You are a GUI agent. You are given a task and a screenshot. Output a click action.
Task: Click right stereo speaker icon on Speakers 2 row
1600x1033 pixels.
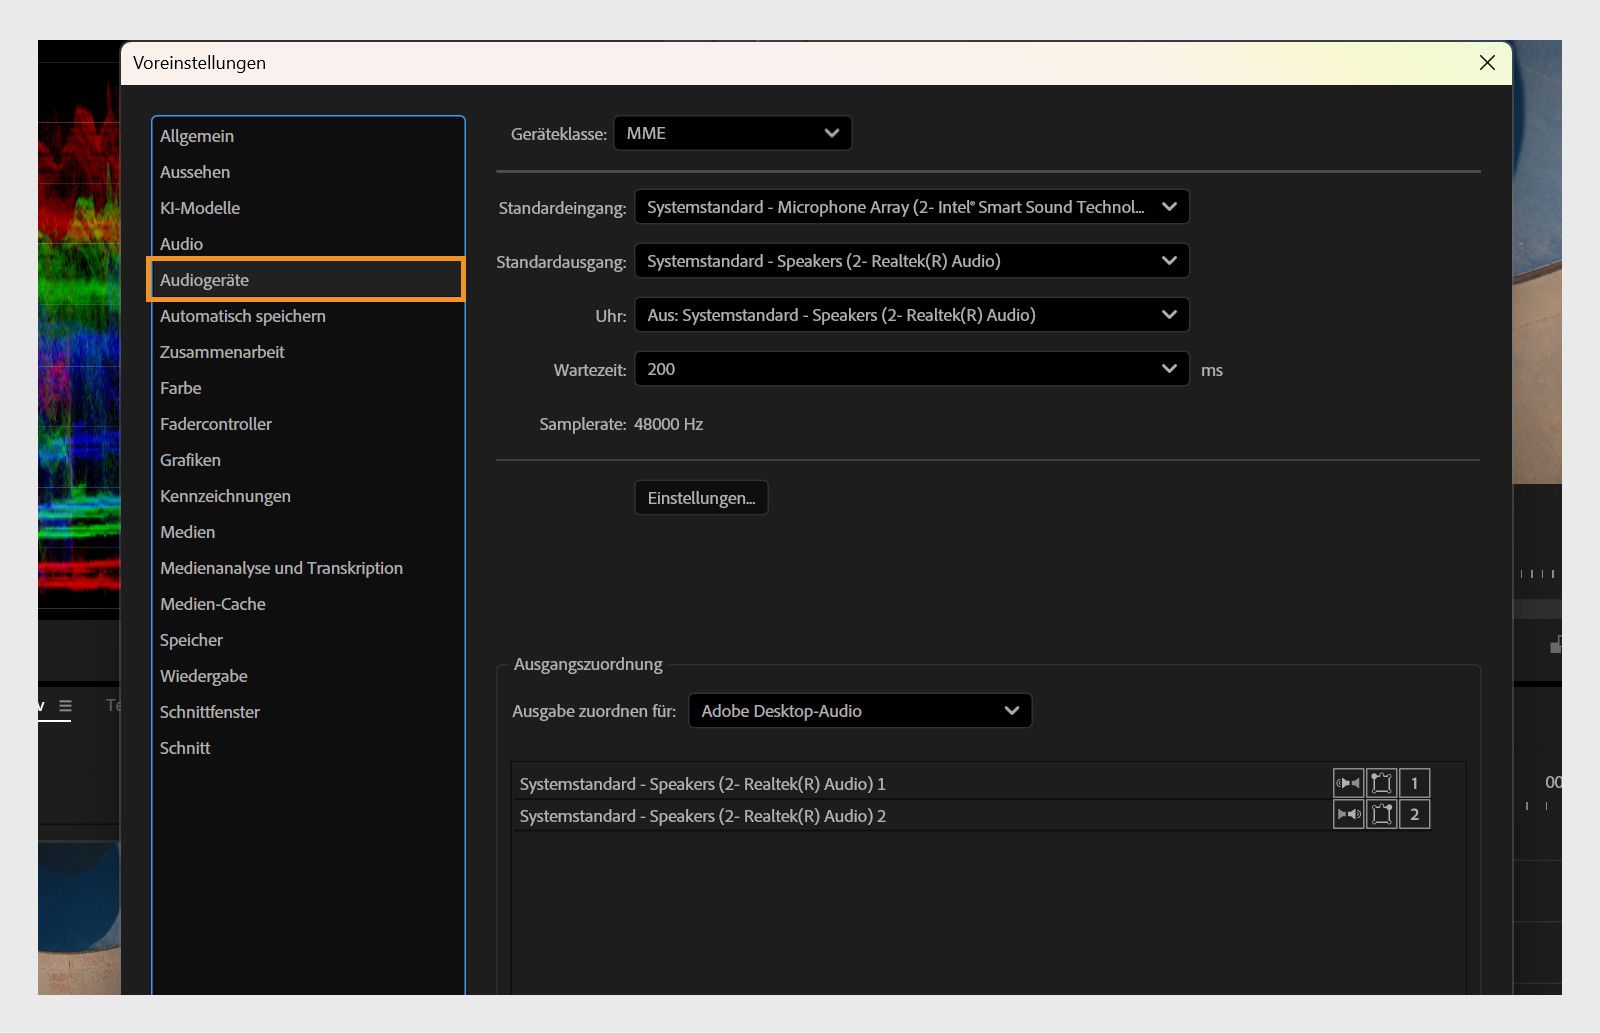click(1348, 815)
